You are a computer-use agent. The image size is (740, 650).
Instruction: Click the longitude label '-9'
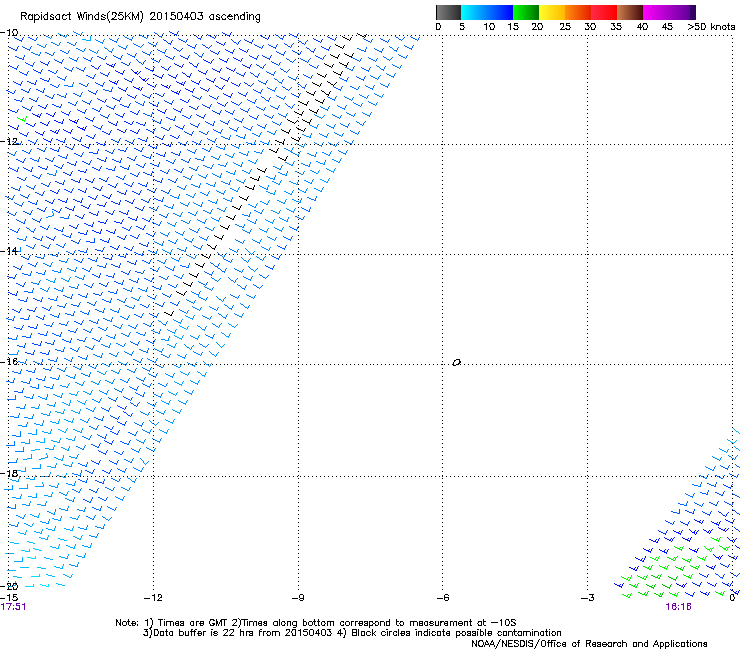[x=298, y=598]
